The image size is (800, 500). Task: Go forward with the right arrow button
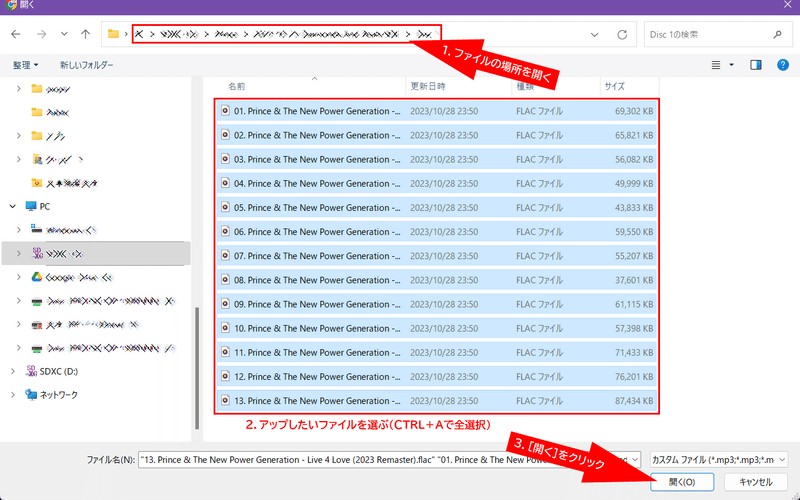[41, 34]
